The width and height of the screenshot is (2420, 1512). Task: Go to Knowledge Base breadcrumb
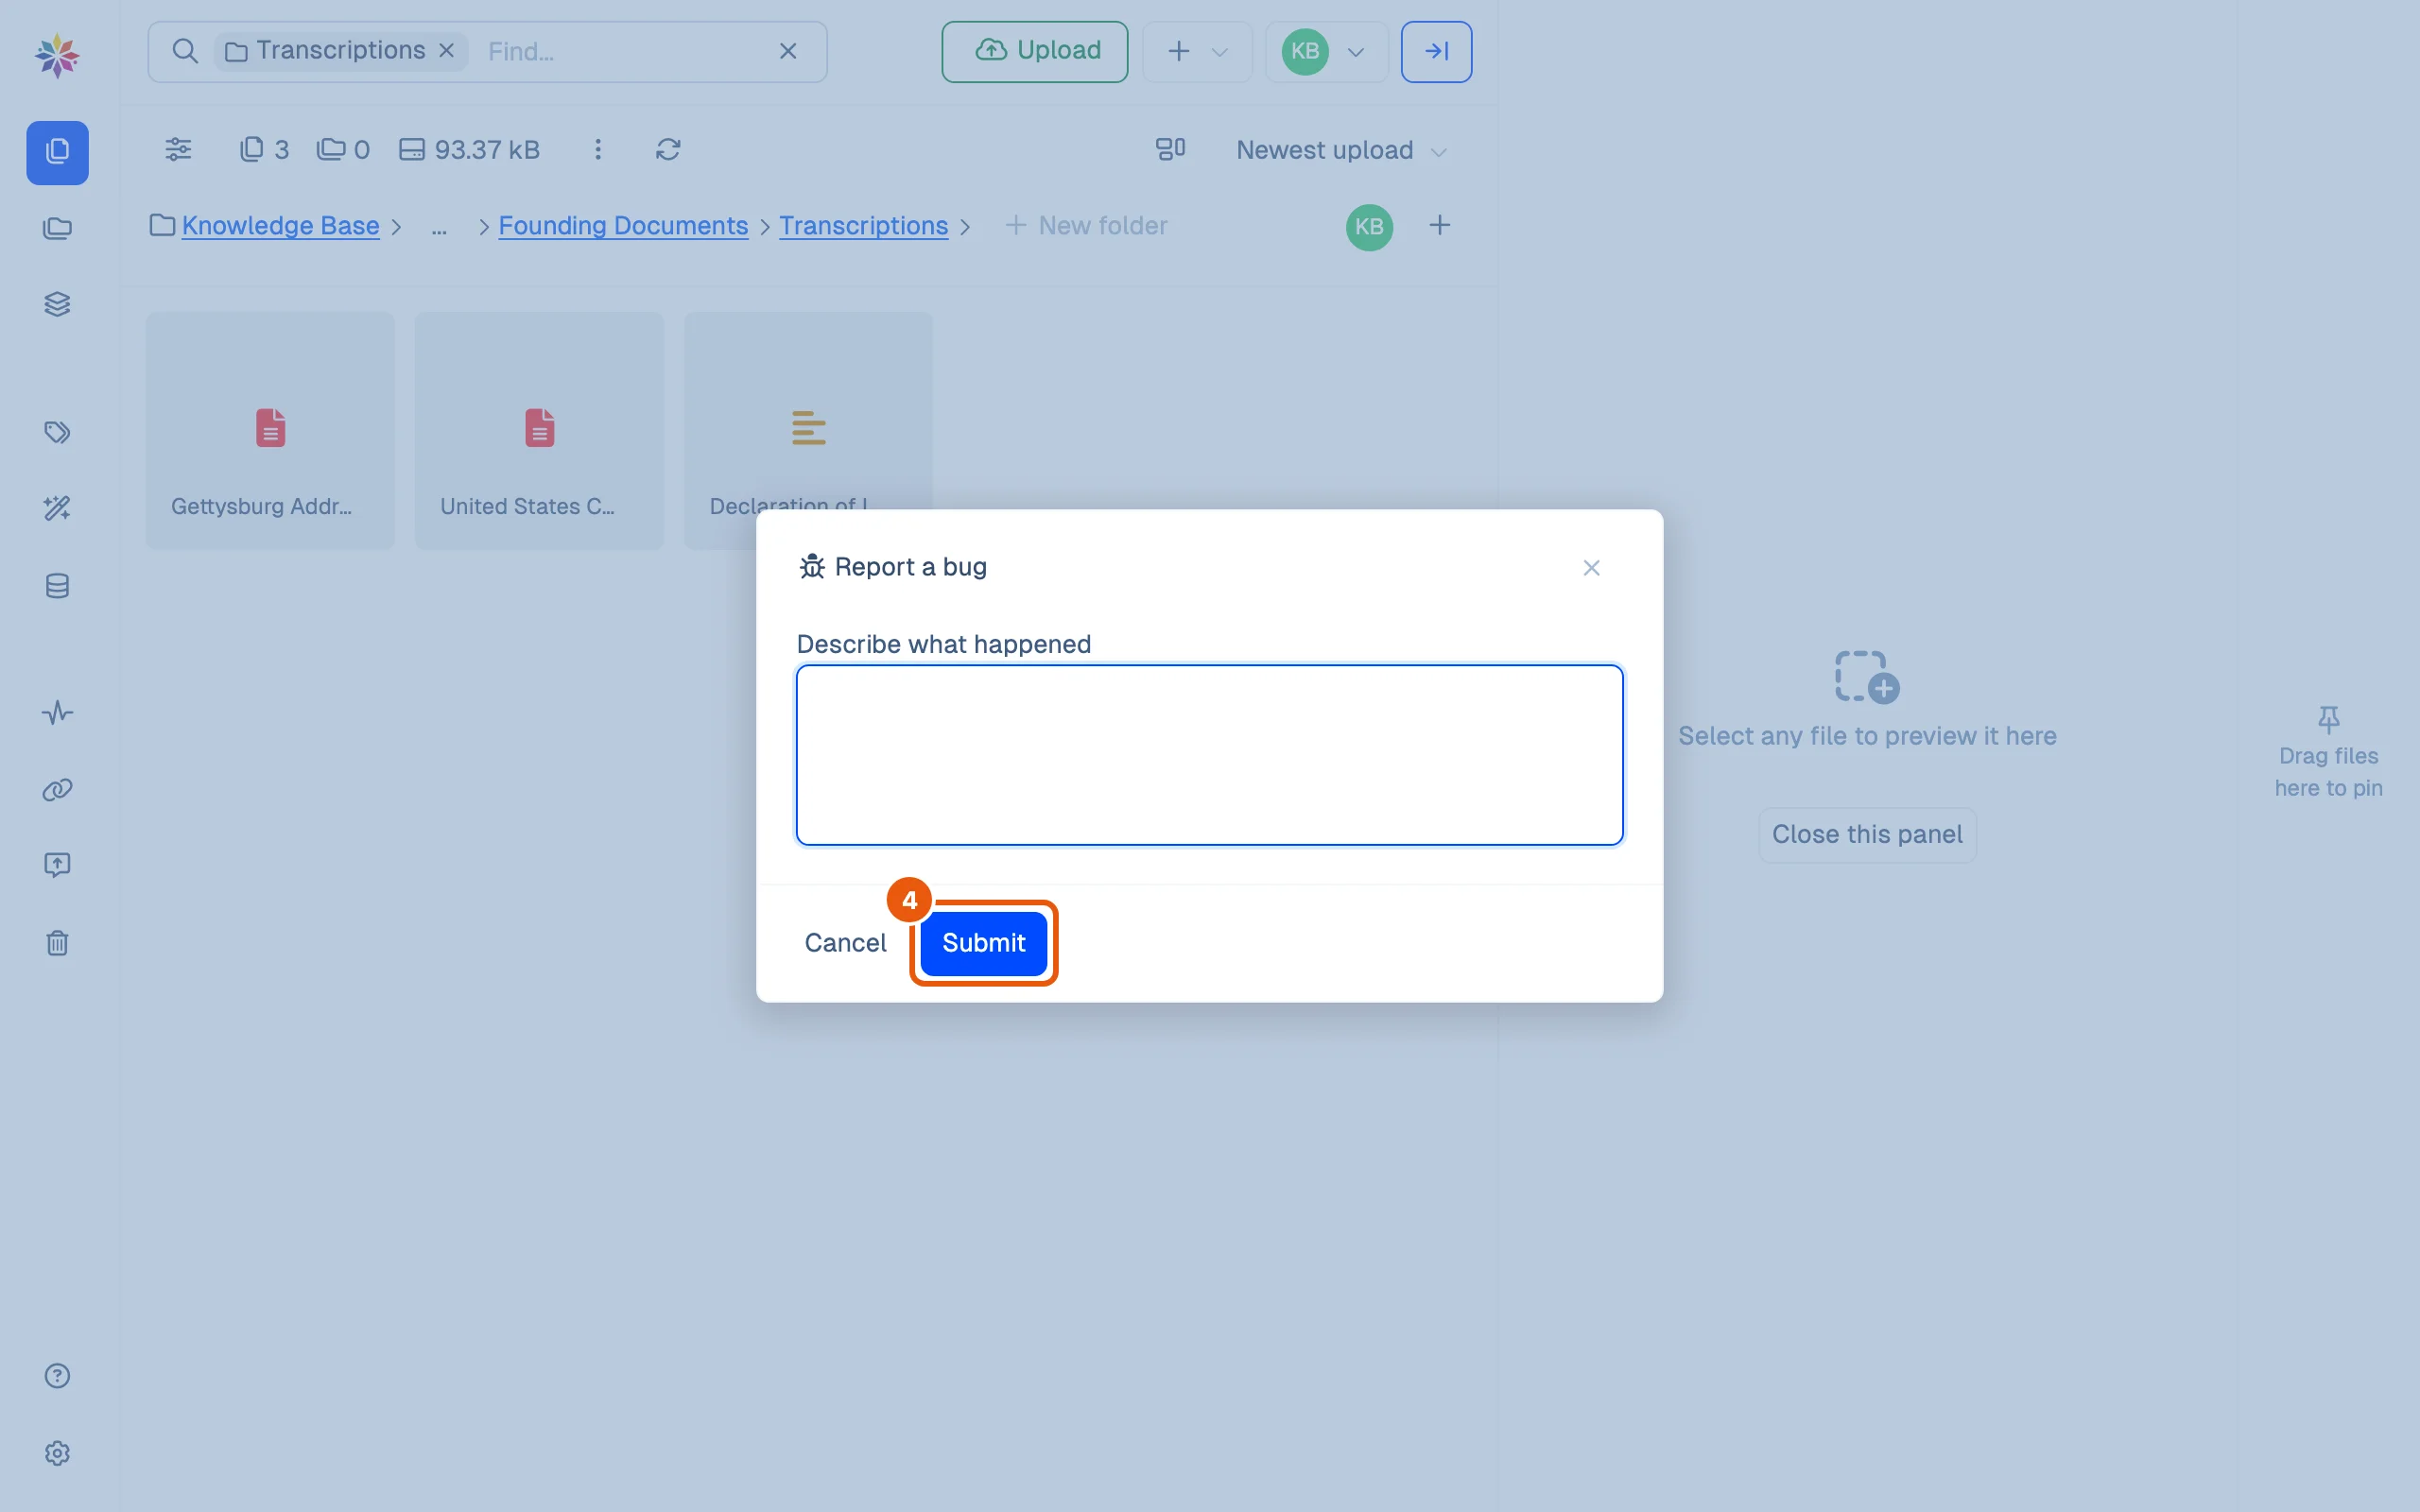[x=280, y=226]
